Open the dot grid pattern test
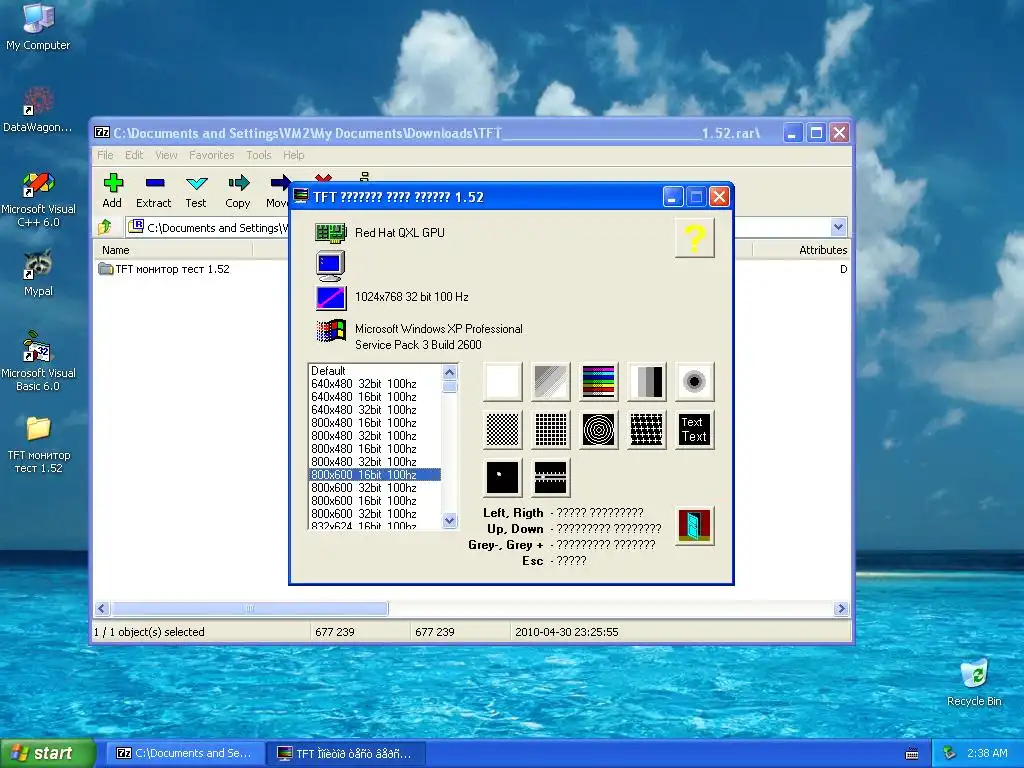Screen dimensions: 1024x768 pos(551,430)
